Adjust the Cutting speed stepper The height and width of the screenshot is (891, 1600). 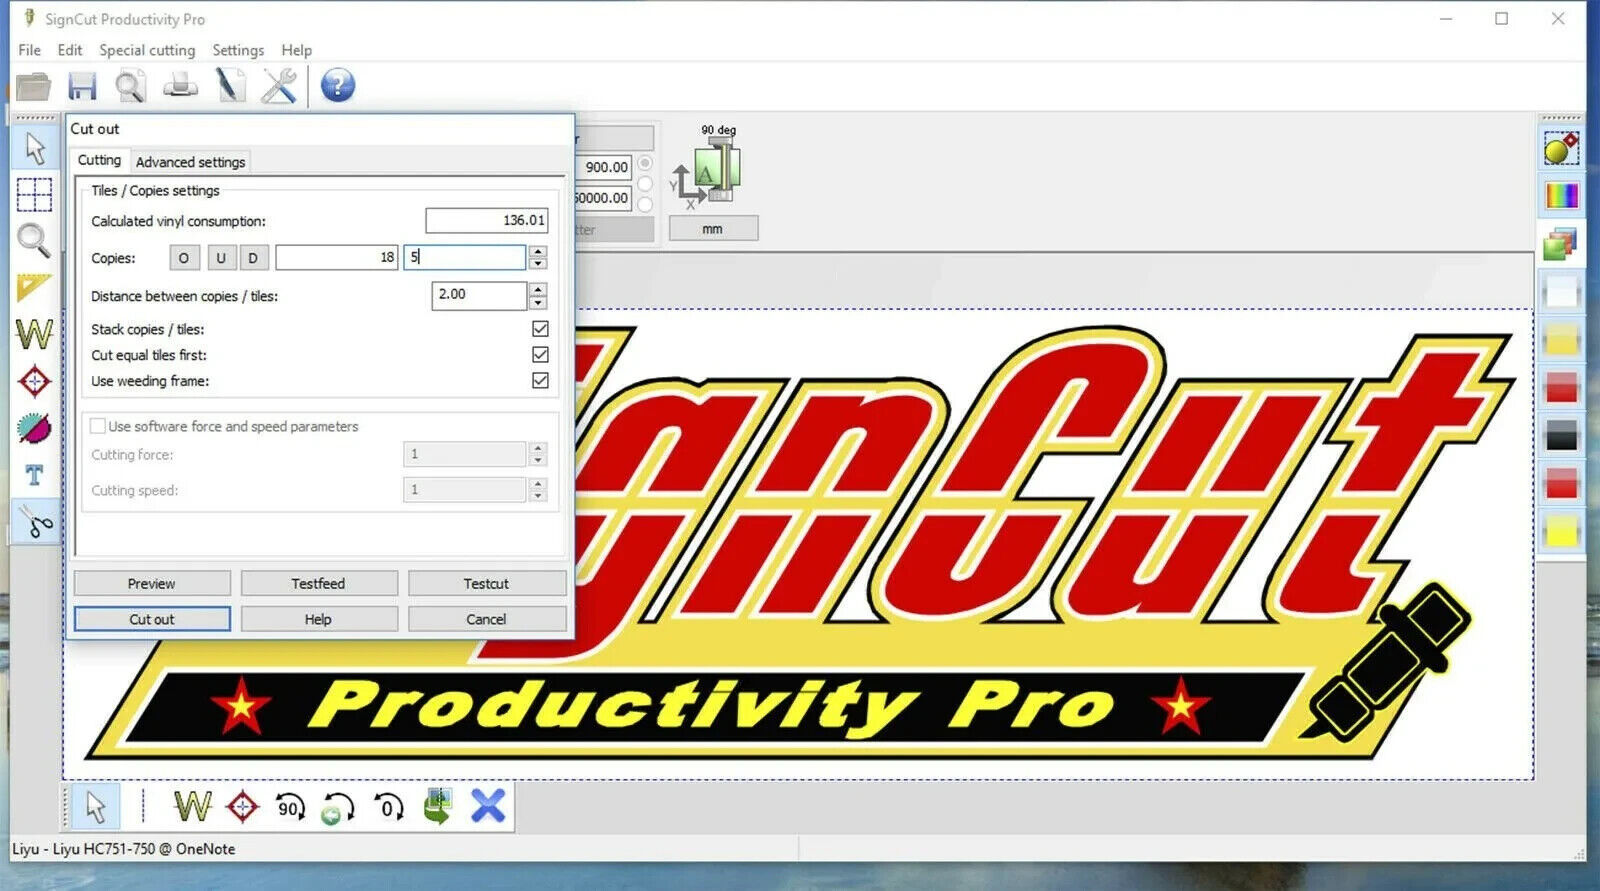coord(538,490)
